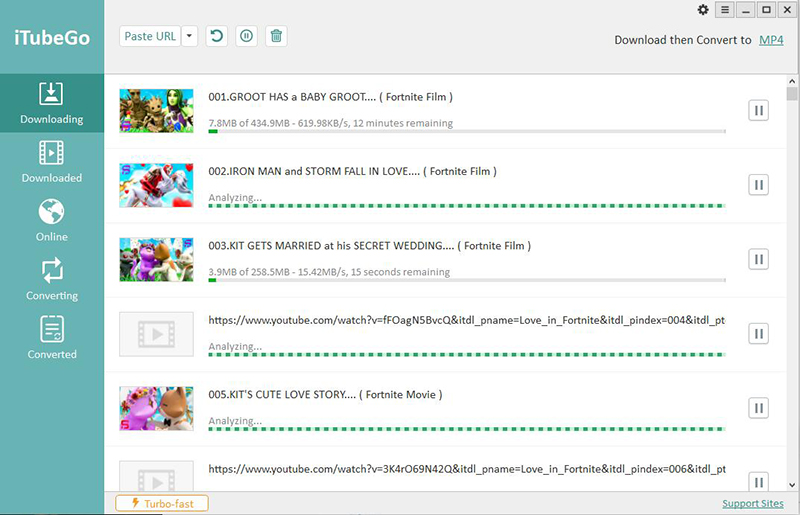The image size is (800, 515).
Task: Open the Online browser section
Action: tap(52, 220)
